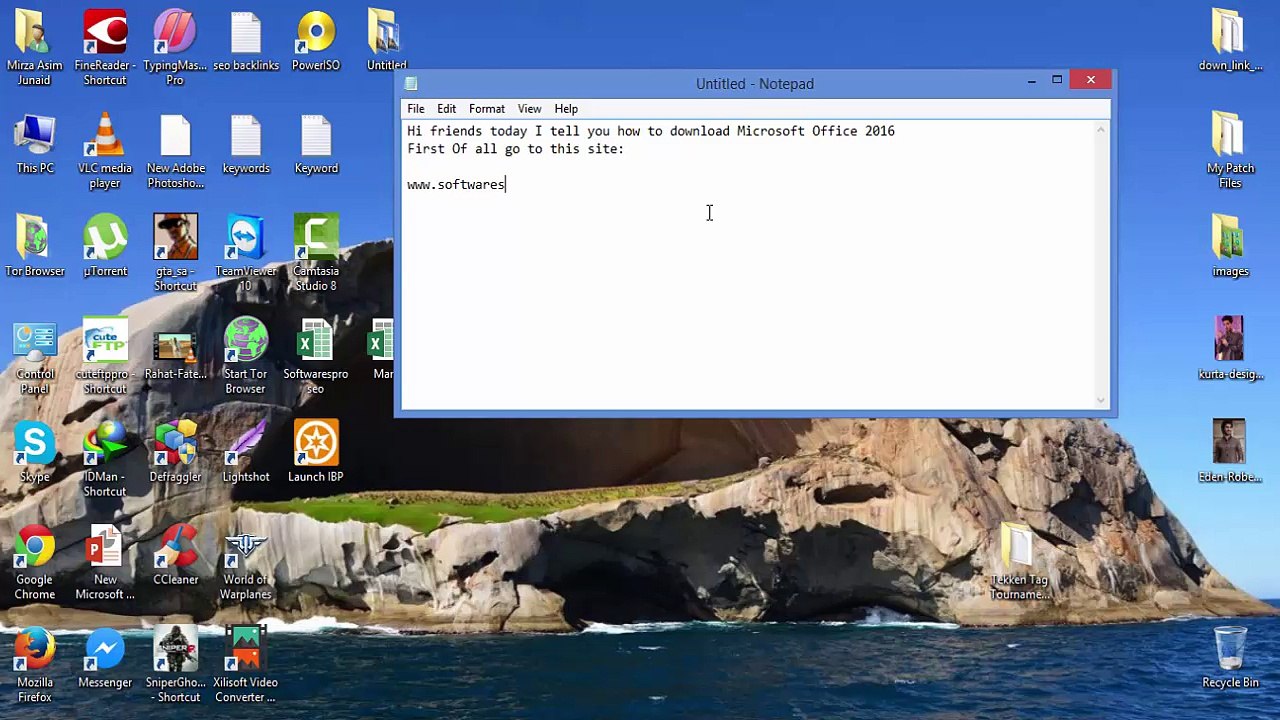The height and width of the screenshot is (720, 1280).
Task: Click the Notepad icon in the title bar
Action: [411, 84]
